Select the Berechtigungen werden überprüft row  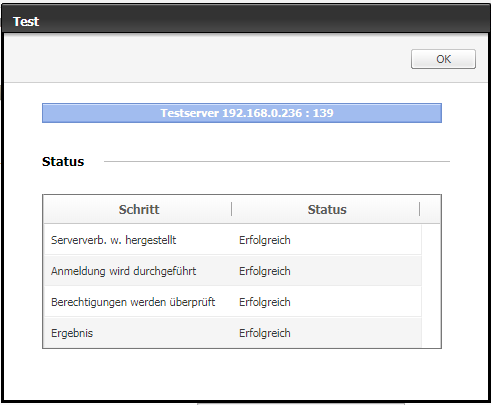pos(233,302)
